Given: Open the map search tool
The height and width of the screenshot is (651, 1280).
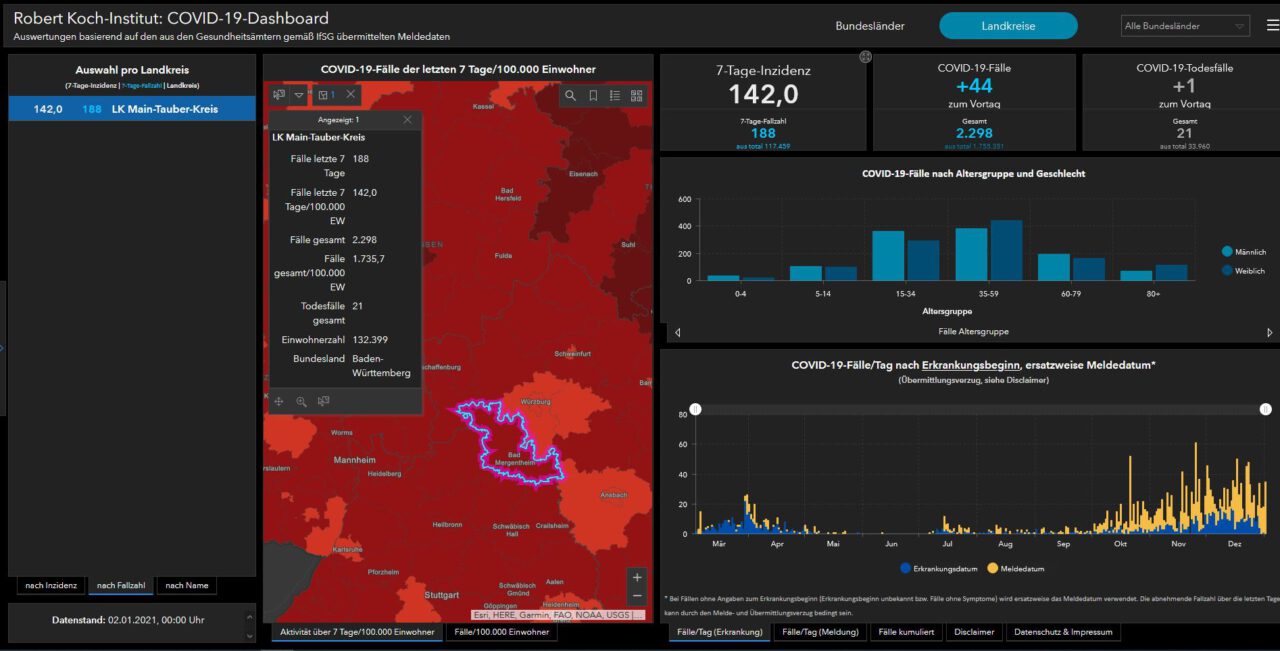Looking at the screenshot, I should pyautogui.click(x=570, y=96).
